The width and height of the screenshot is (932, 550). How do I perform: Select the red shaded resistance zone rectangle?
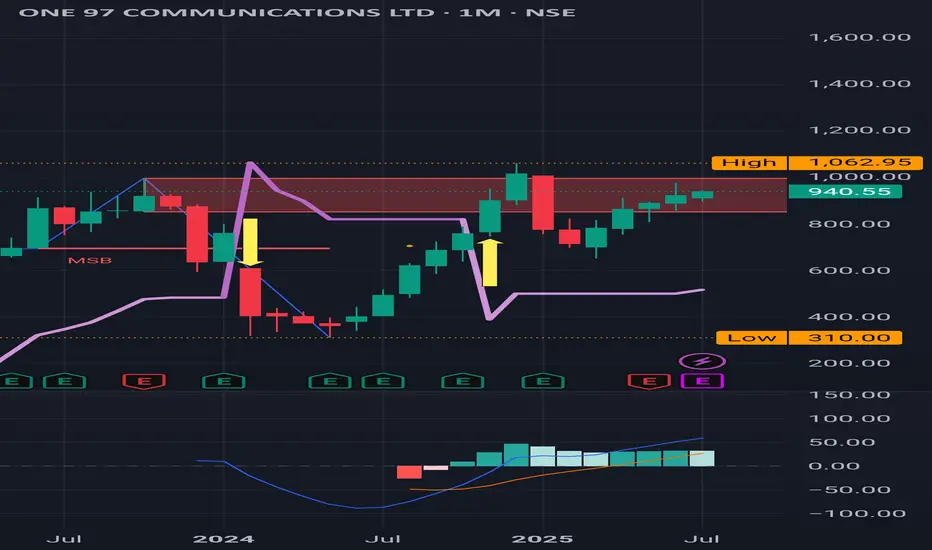[x=466, y=195]
